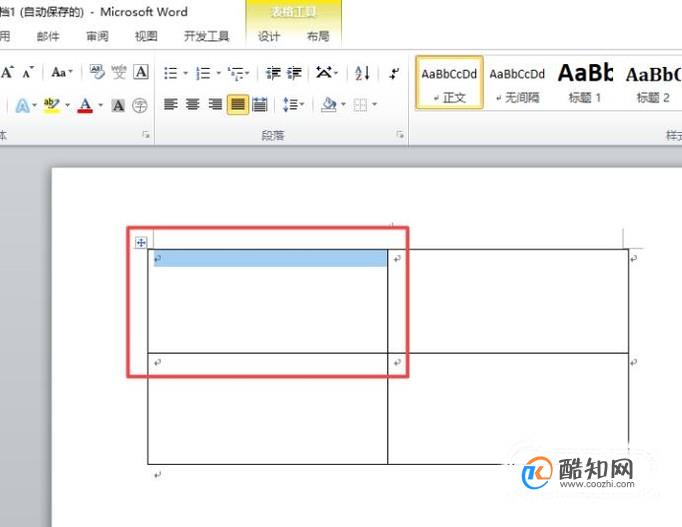This screenshot has width=682, height=527.
Task: Switch to the 布局 table tab
Action: tap(318, 36)
